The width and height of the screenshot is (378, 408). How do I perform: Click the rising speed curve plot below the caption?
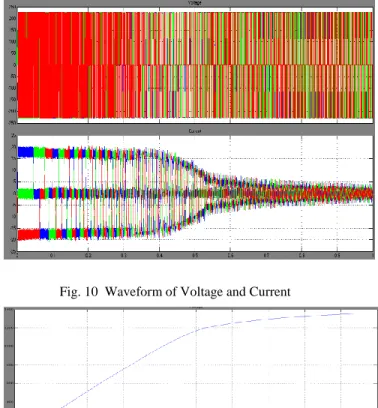click(x=196, y=359)
